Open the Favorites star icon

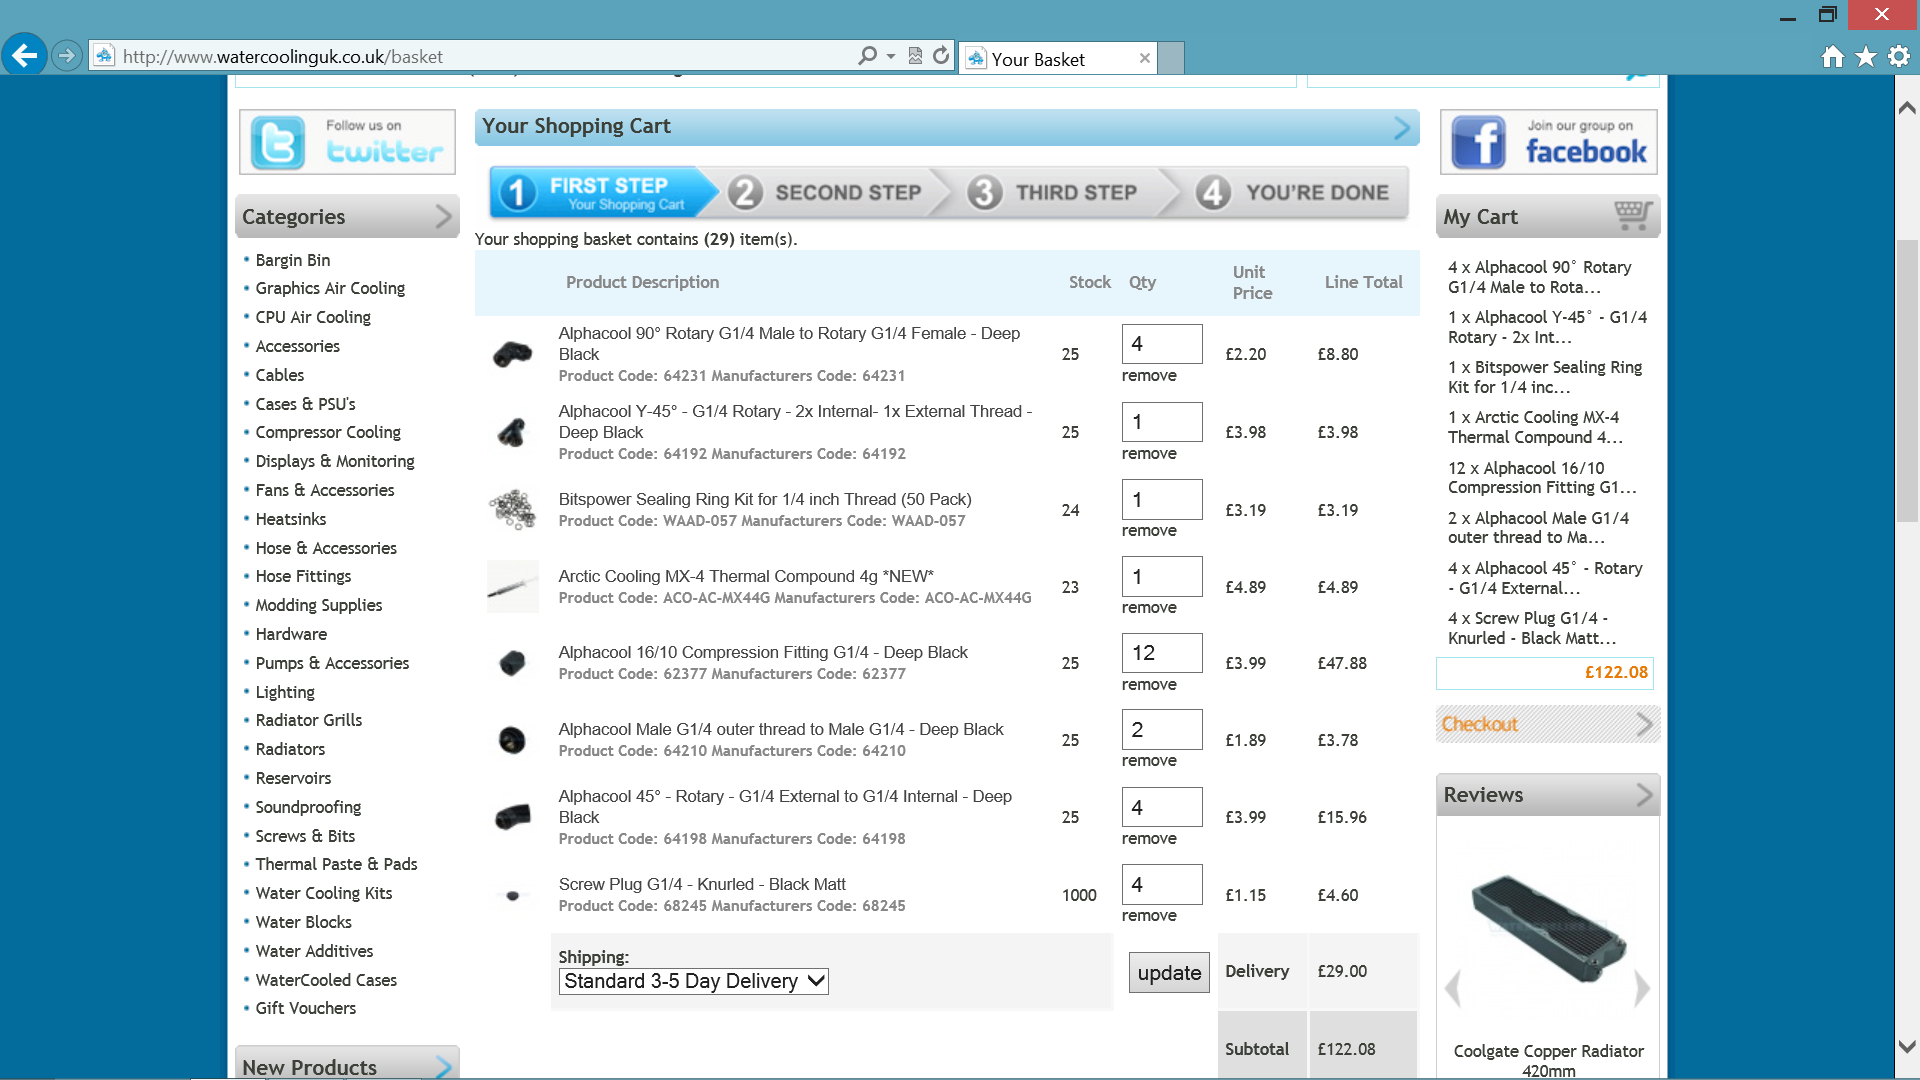(x=1866, y=57)
